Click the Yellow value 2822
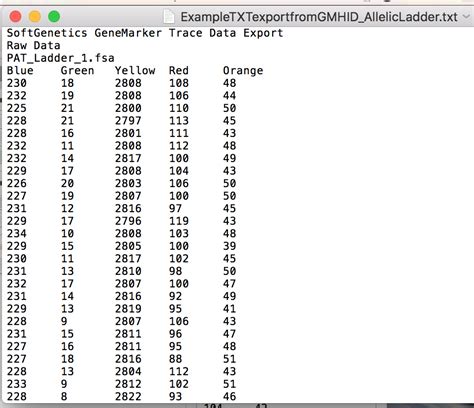Viewport: 474px width, 408px height. point(128,396)
